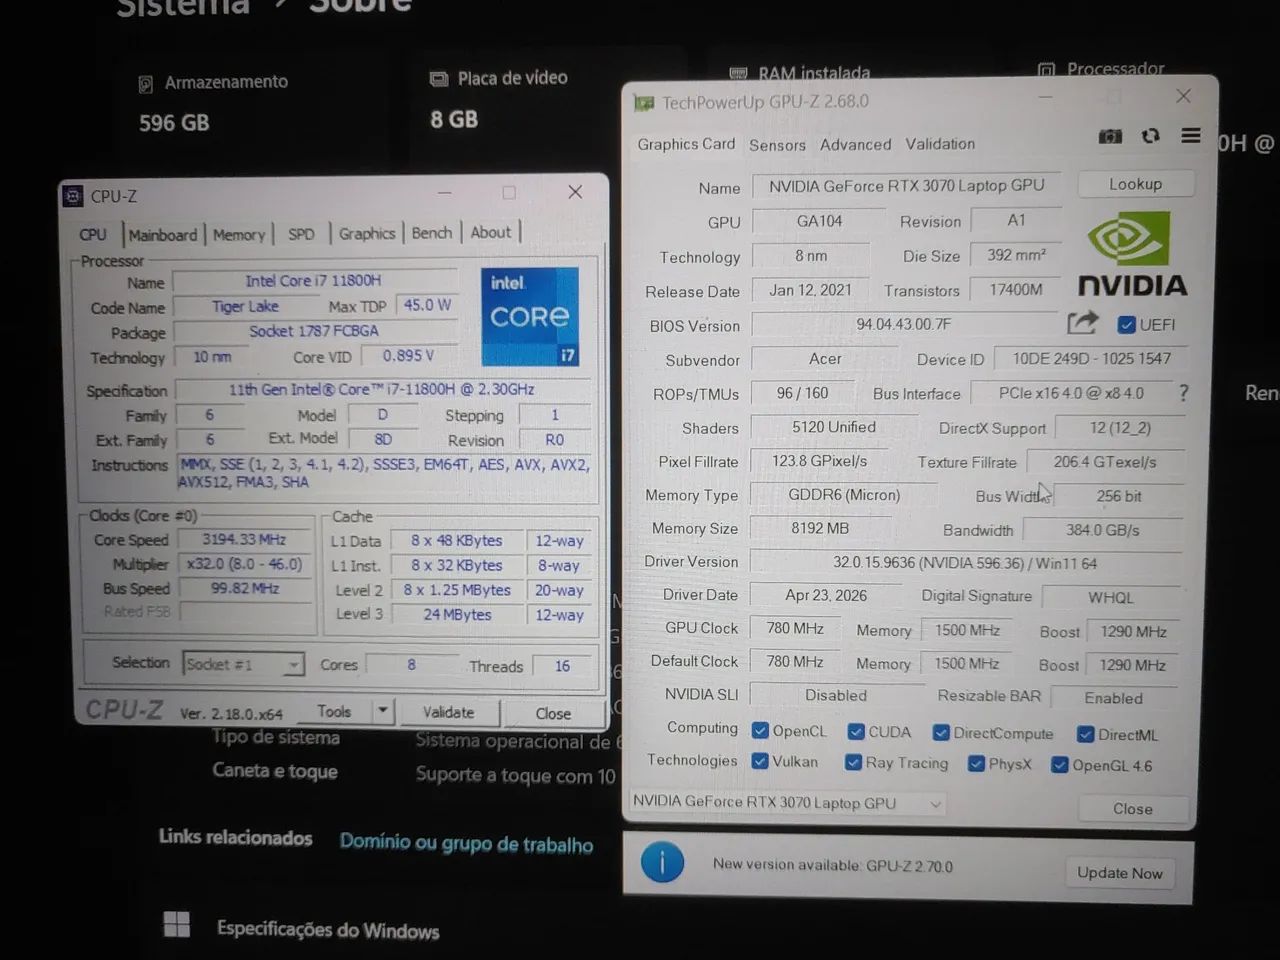The height and width of the screenshot is (960, 1280).
Task: Click the BIOS Version field 94.04.43.00.7F
Action: tap(904, 324)
